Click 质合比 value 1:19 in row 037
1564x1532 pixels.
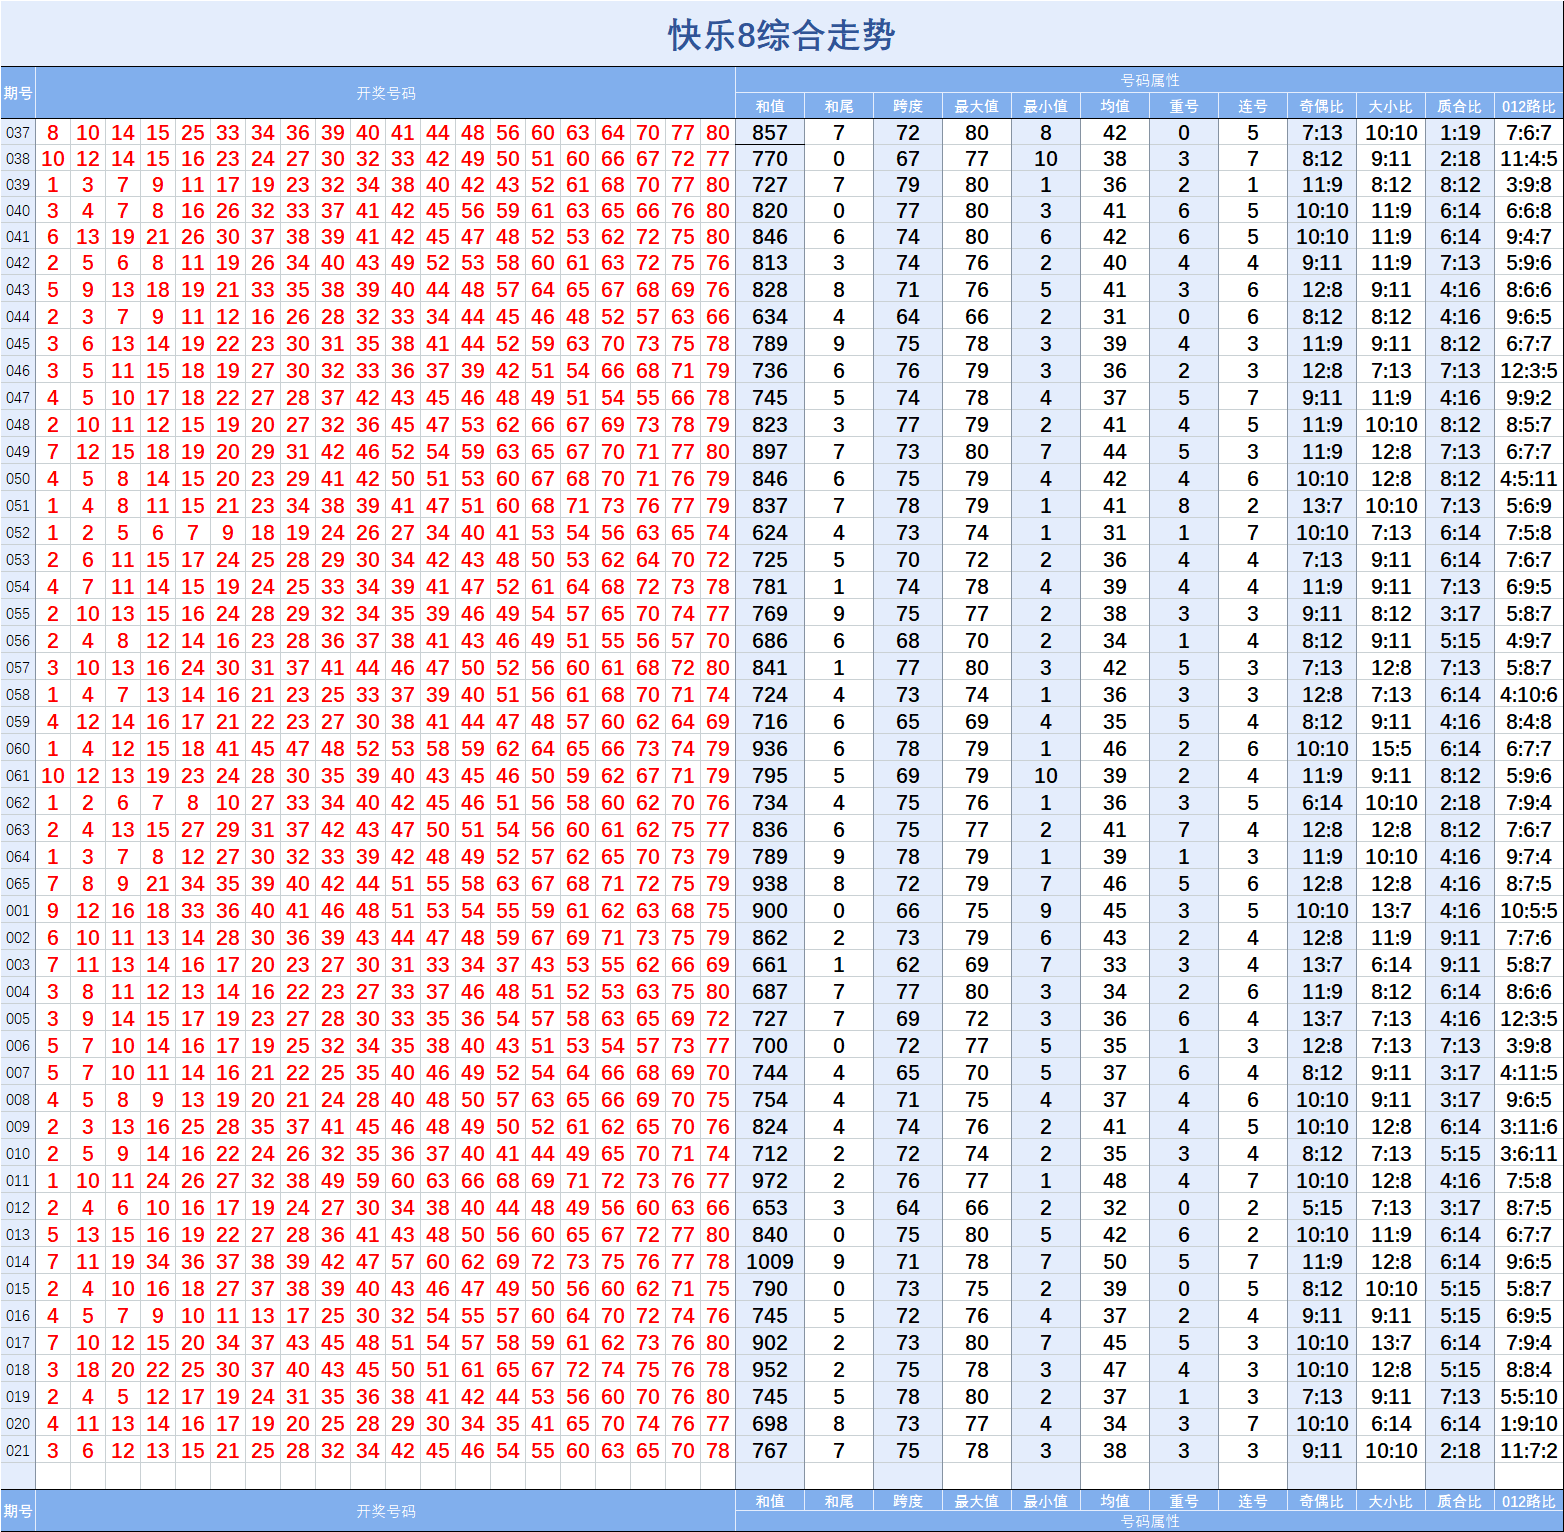click(x=1460, y=133)
